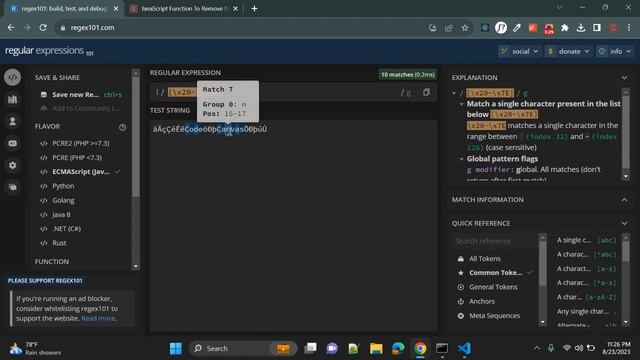
Task: Click the regular expressions 101 logo
Action: click(x=49, y=51)
